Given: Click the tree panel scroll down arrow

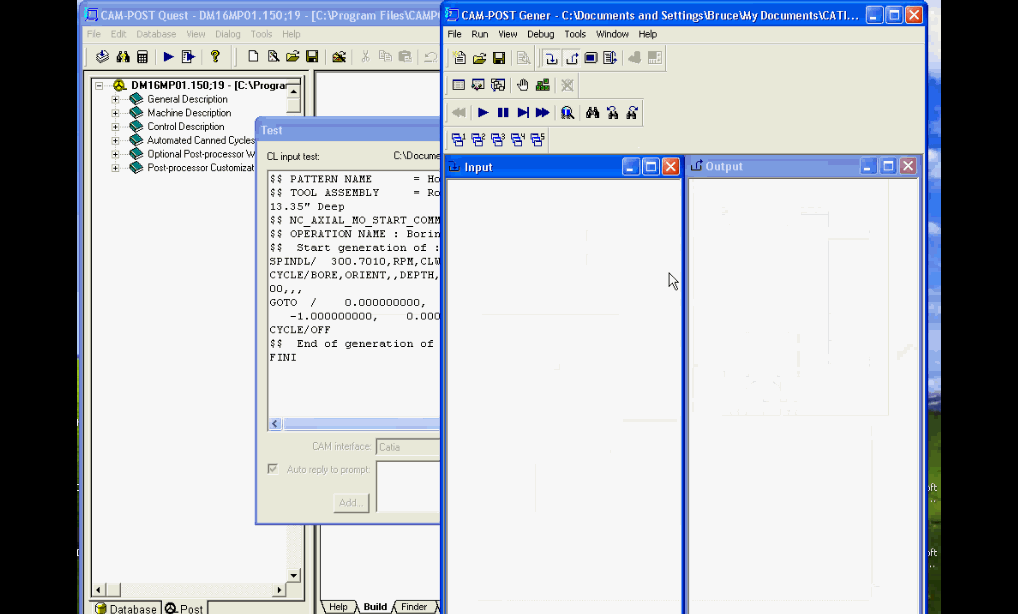Looking at the screenshot, I should pyautogui.click(x=293, y=575).
